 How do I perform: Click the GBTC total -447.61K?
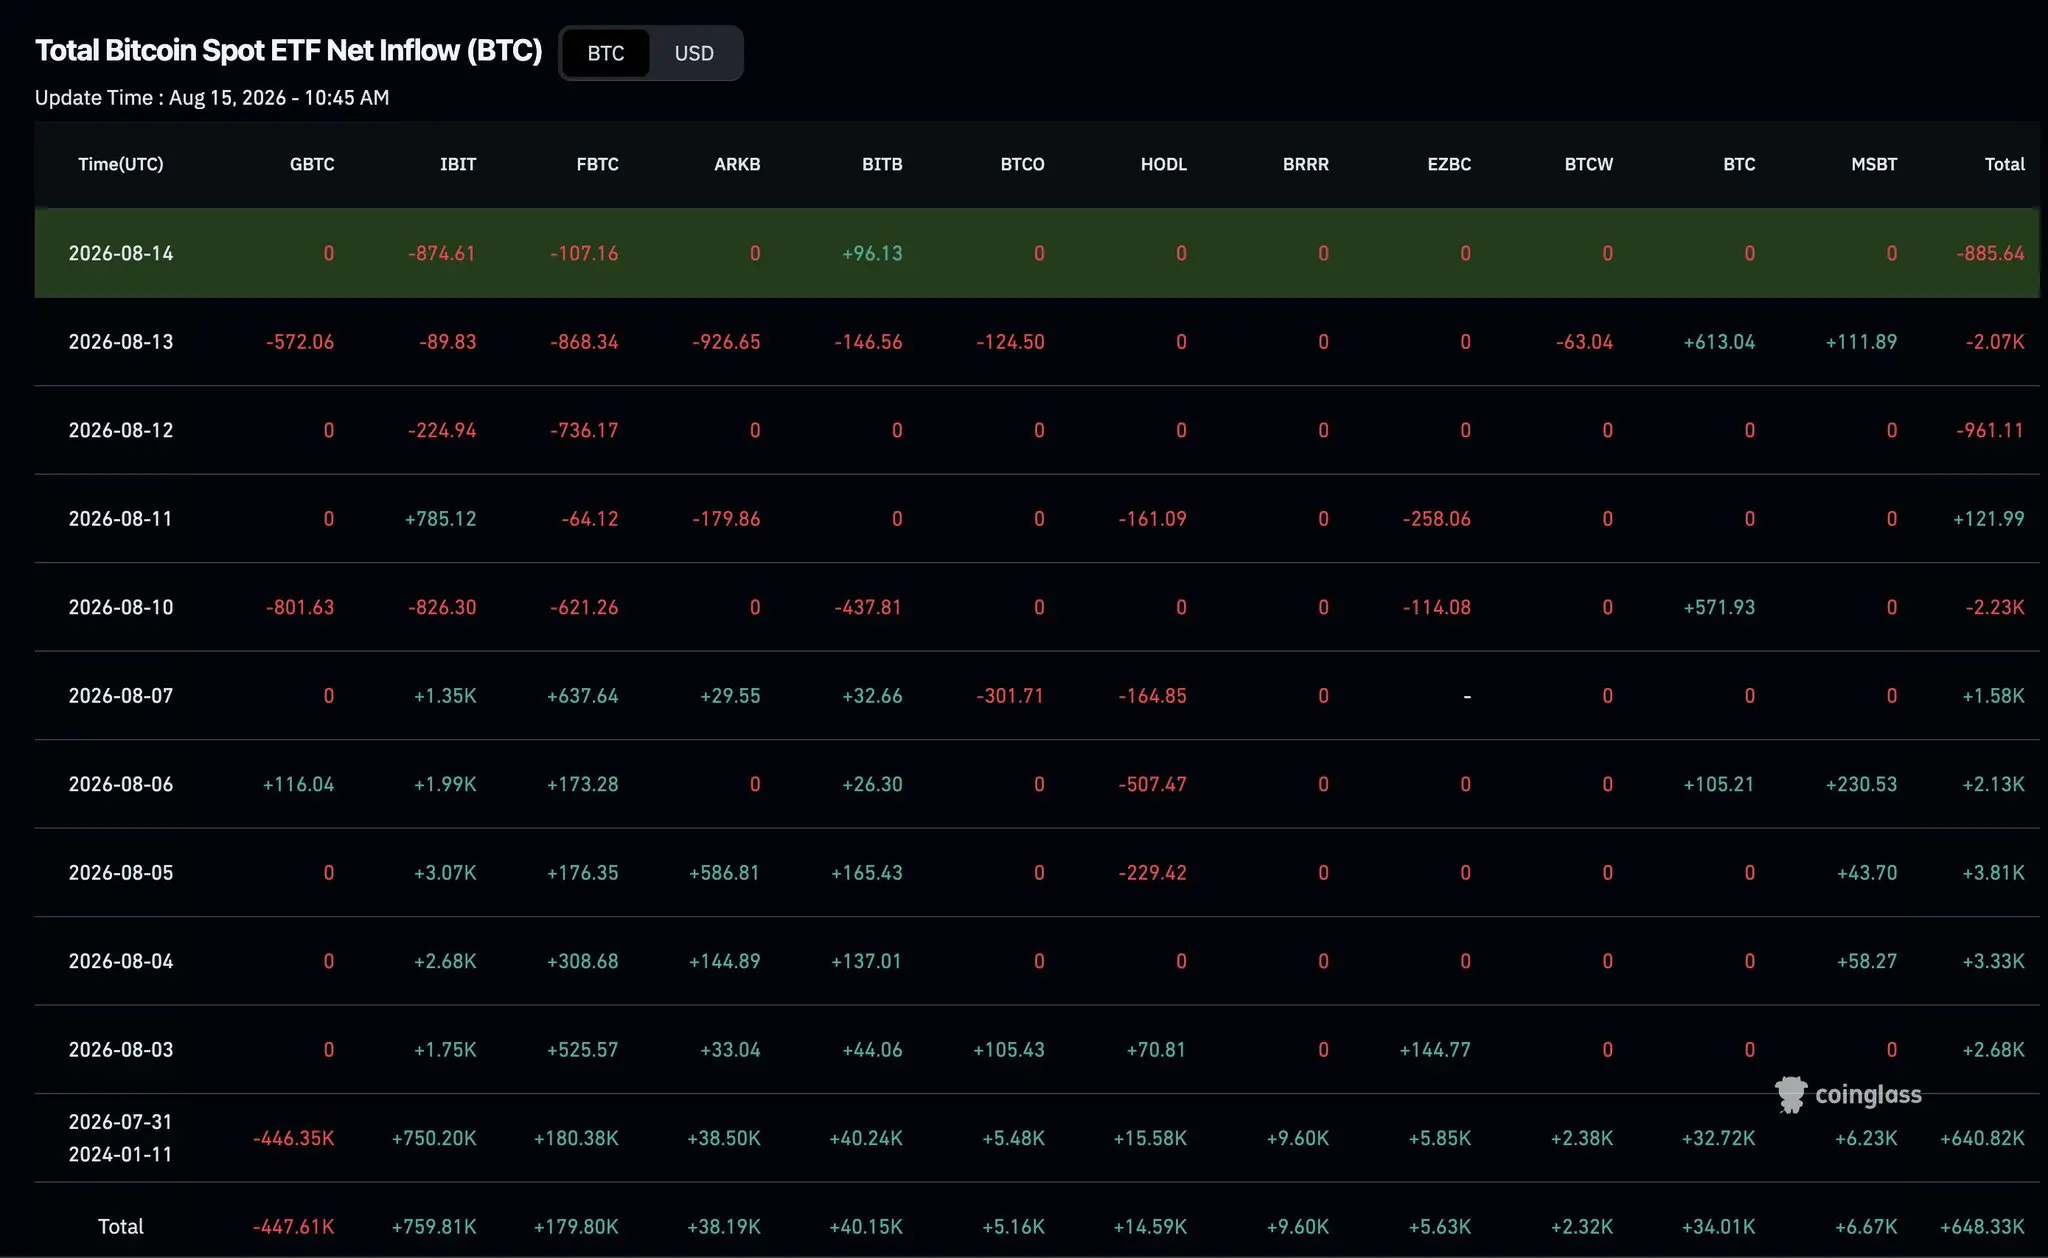point(294,1227)
